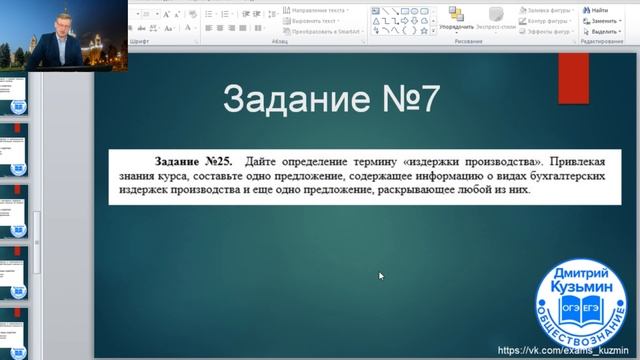Click the 'Заменить' Replace button

point(602,21)
